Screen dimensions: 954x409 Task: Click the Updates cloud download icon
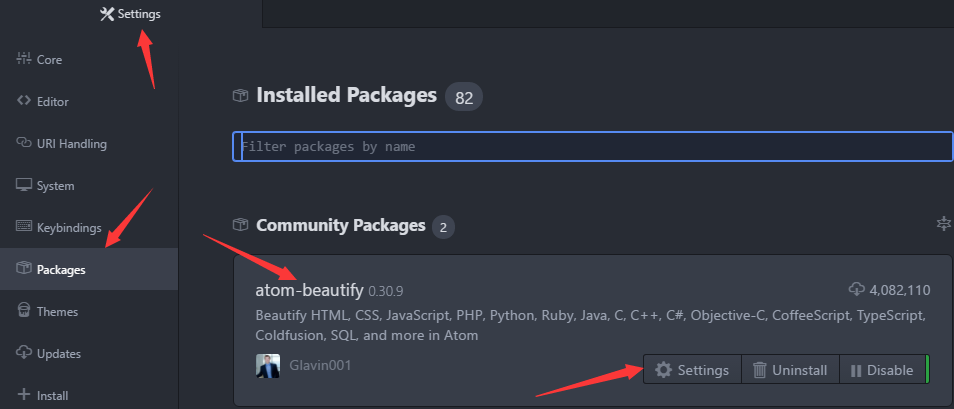23,353
